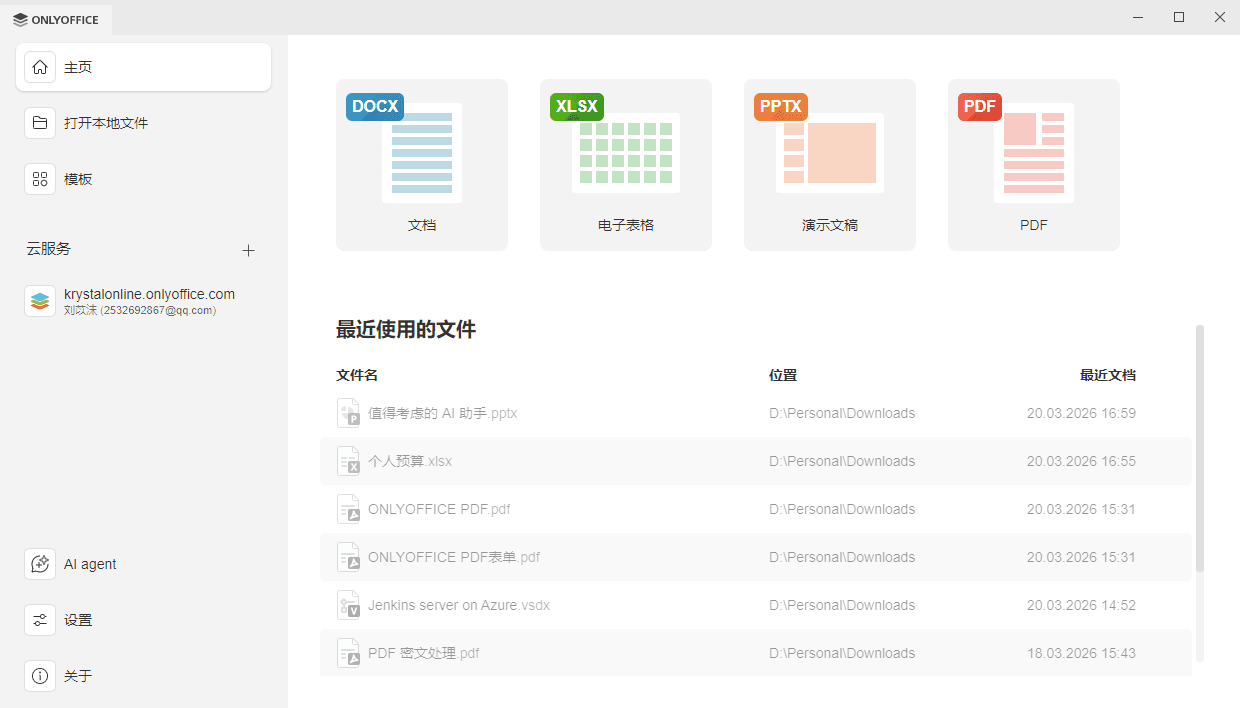This screenshot has width=1240, height=708.
Task: Sort files by 最近文档 column header
Action: (x=1109, y=374)
